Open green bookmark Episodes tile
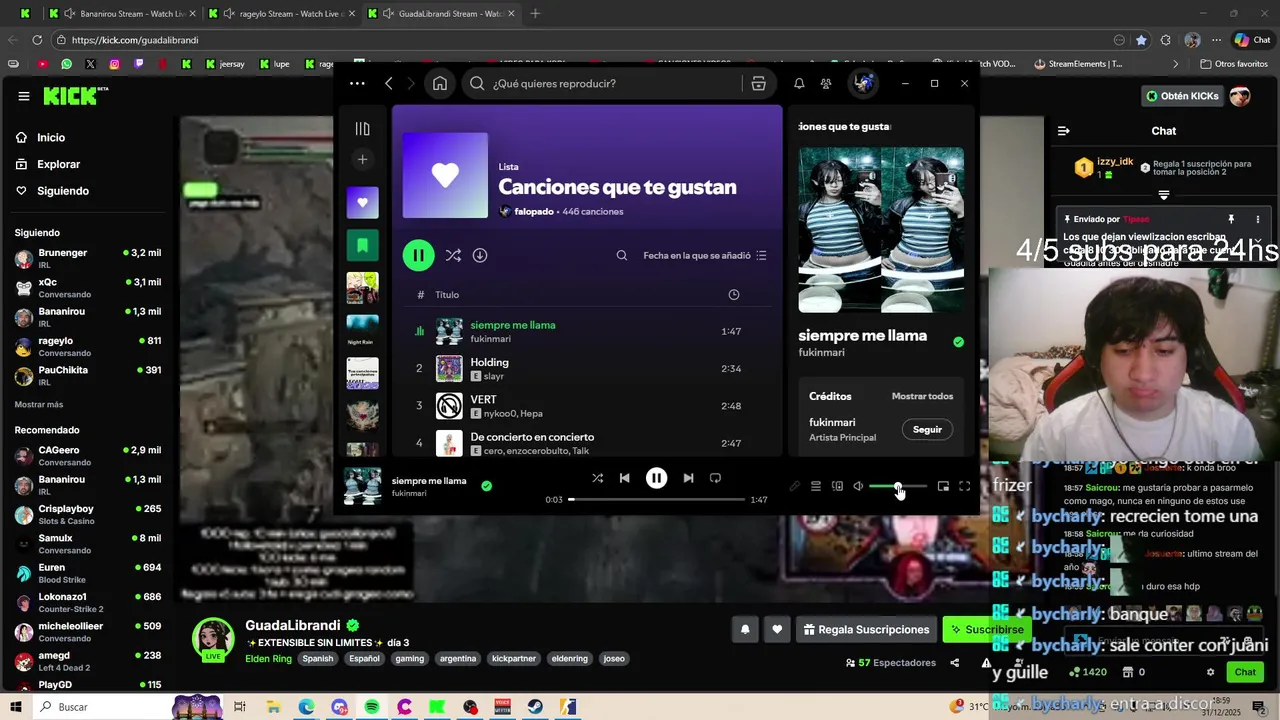The image size is (1280, 720). tap(362, 245)
